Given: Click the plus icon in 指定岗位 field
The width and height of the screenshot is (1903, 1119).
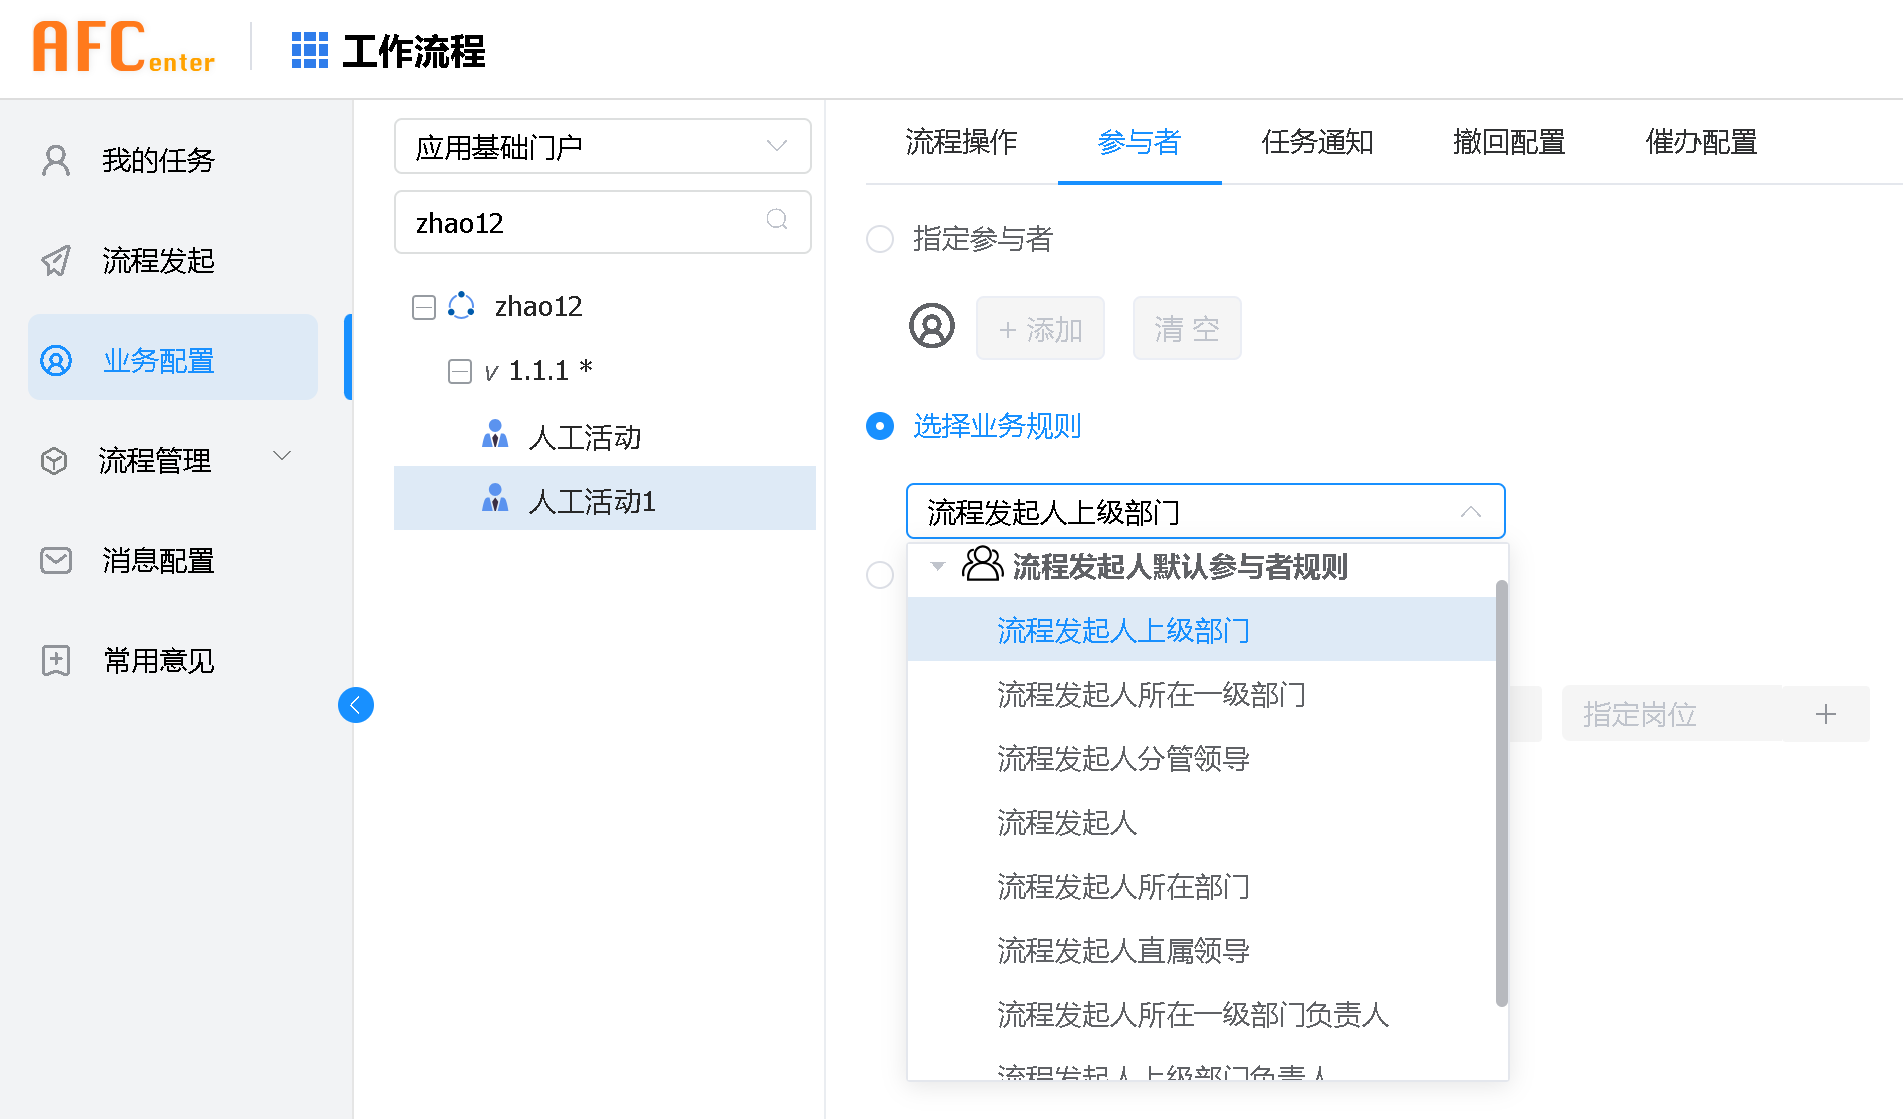Looking at the screenshot, I should (x=1826, y=714).
